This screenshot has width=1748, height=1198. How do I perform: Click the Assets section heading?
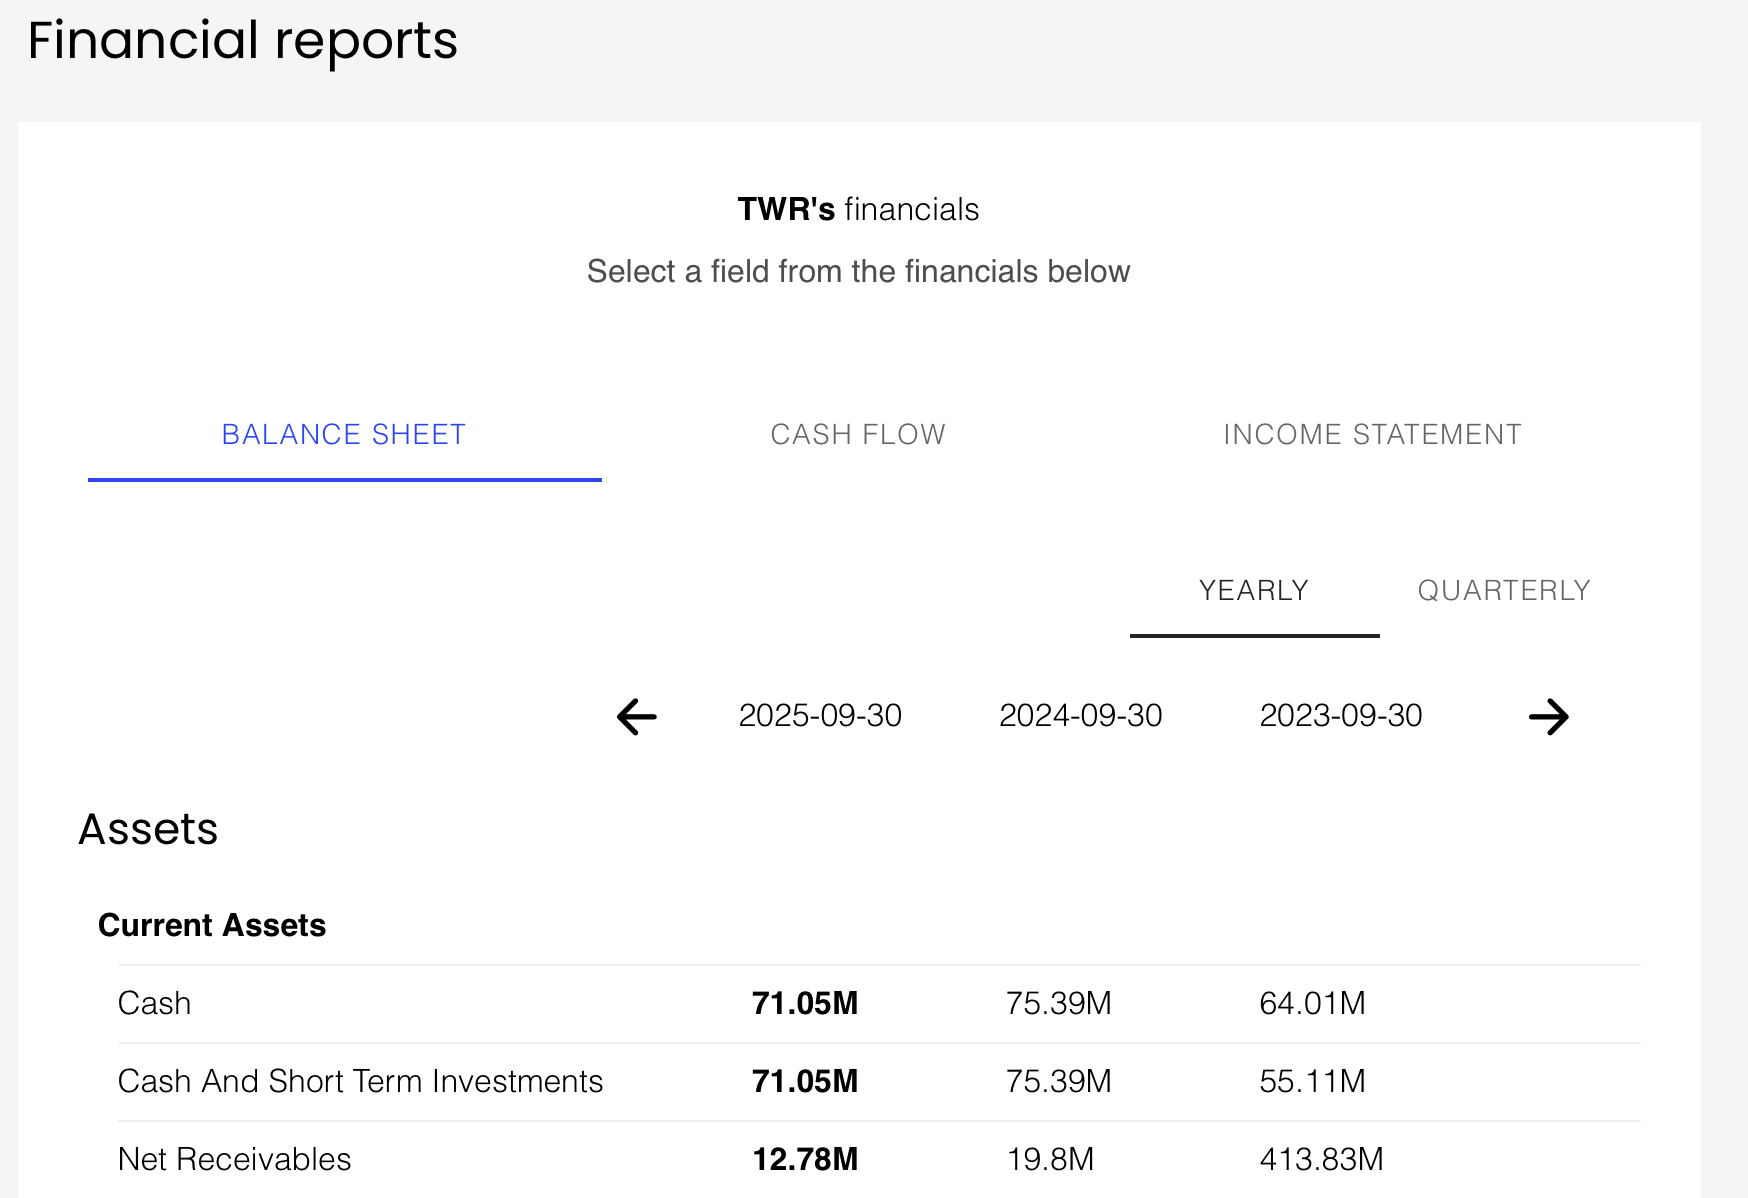(148, 829)
